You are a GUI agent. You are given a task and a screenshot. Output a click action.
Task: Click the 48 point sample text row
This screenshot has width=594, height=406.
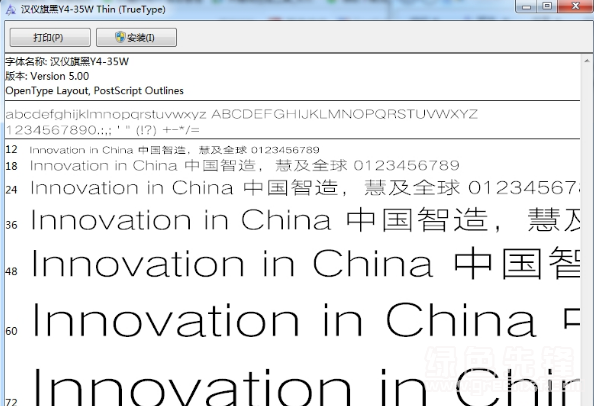coord(292,263)
